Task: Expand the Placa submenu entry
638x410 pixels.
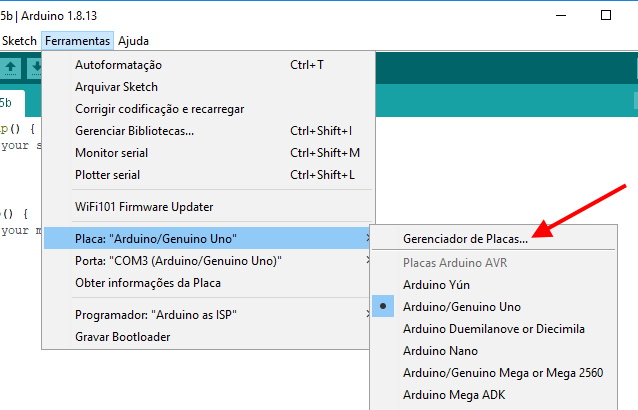Action: click(x=208, y=238)
